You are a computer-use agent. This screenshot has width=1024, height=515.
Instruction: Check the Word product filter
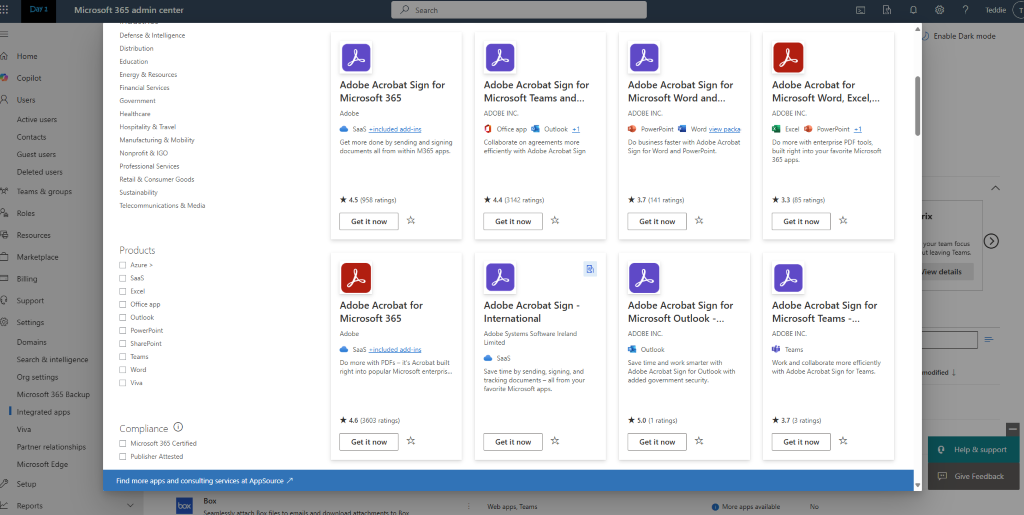point(123,369)
